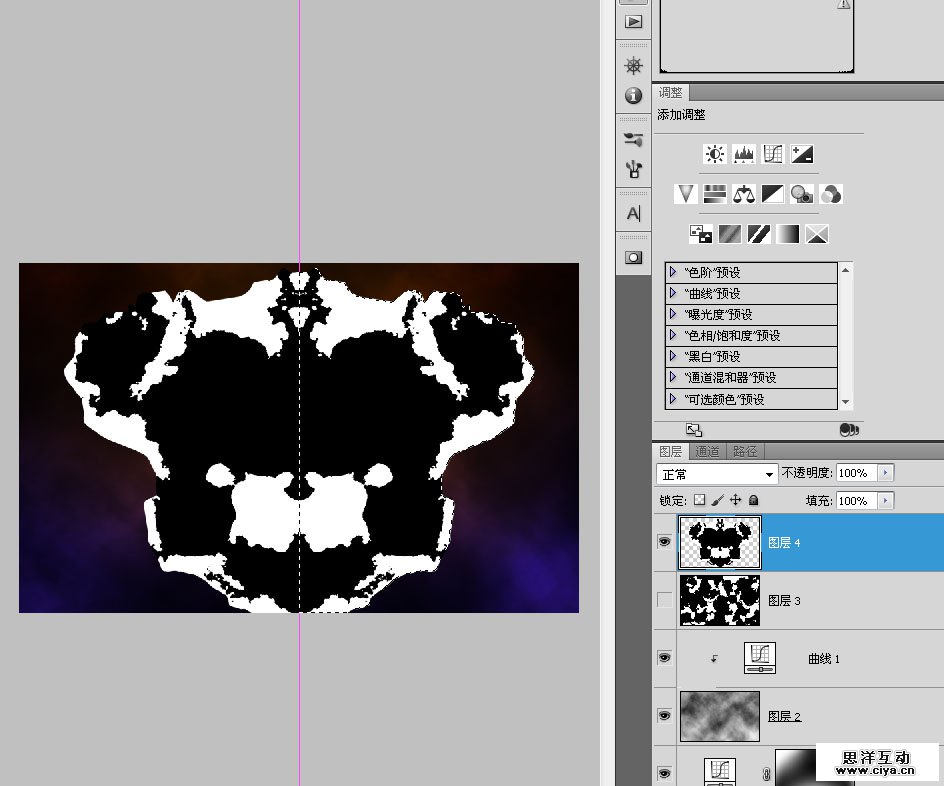Image resolution: width=944 pixels, height=786 pixels.
Task: Click the Color Balance scales icon
Action: coord(743,194)
